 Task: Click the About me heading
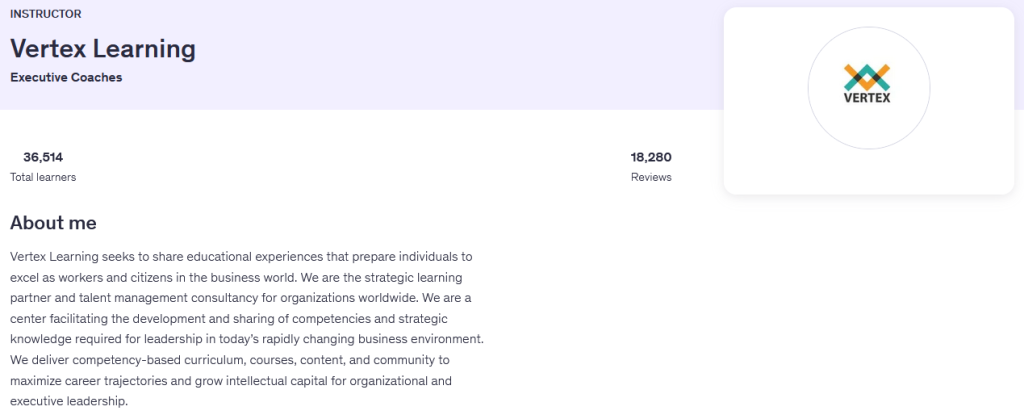53,222
